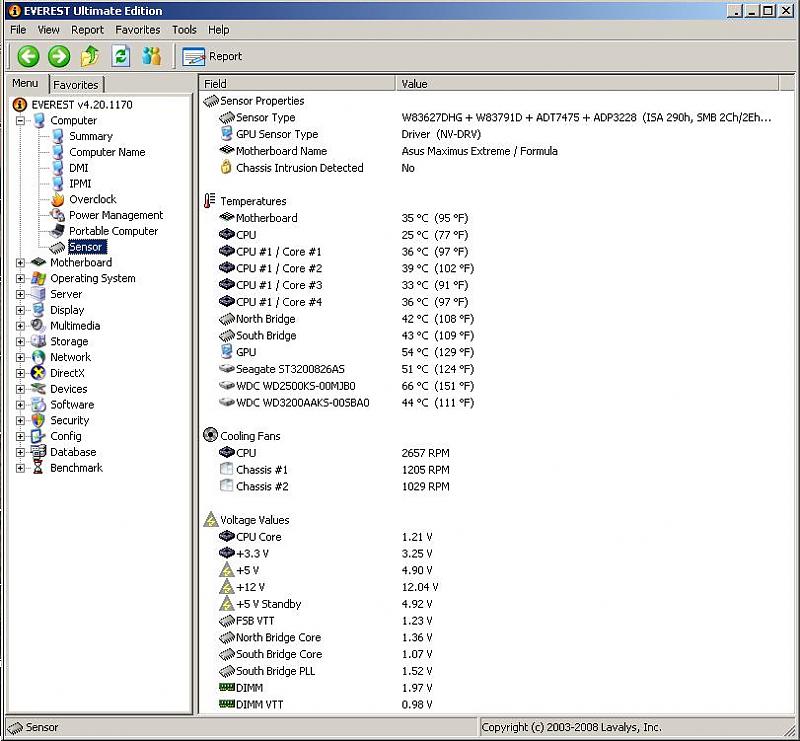The image size is (800, 741).
Task: Click the DIMM VTT memory icon
Action: click(x=227, y=704)
